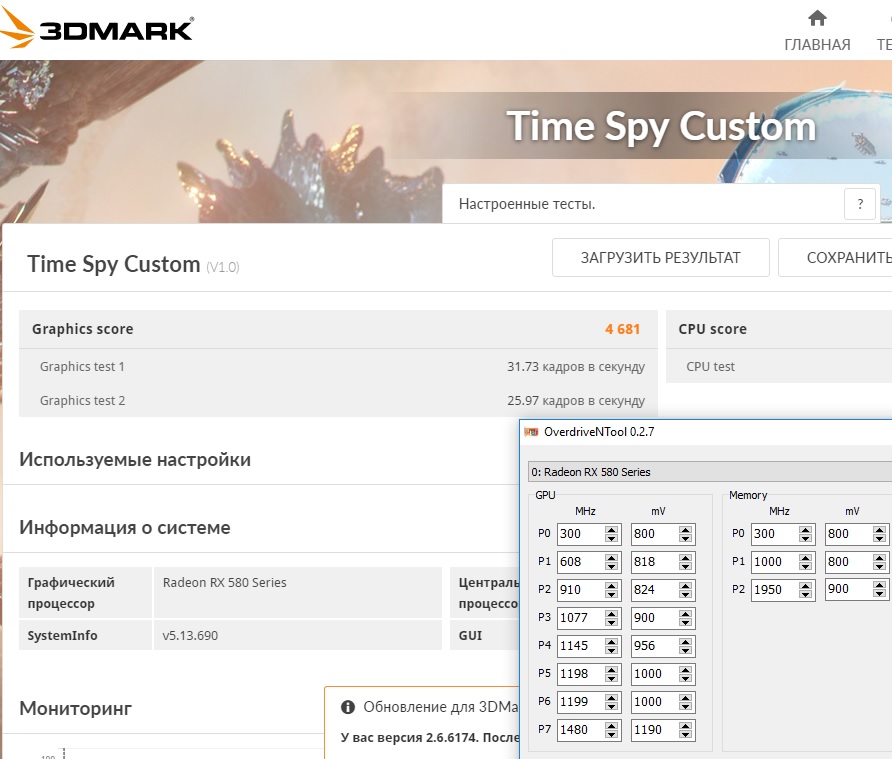Click СОХРАНИТЬ button
This screenshot has width=892, height=759.
coord(835,258)
